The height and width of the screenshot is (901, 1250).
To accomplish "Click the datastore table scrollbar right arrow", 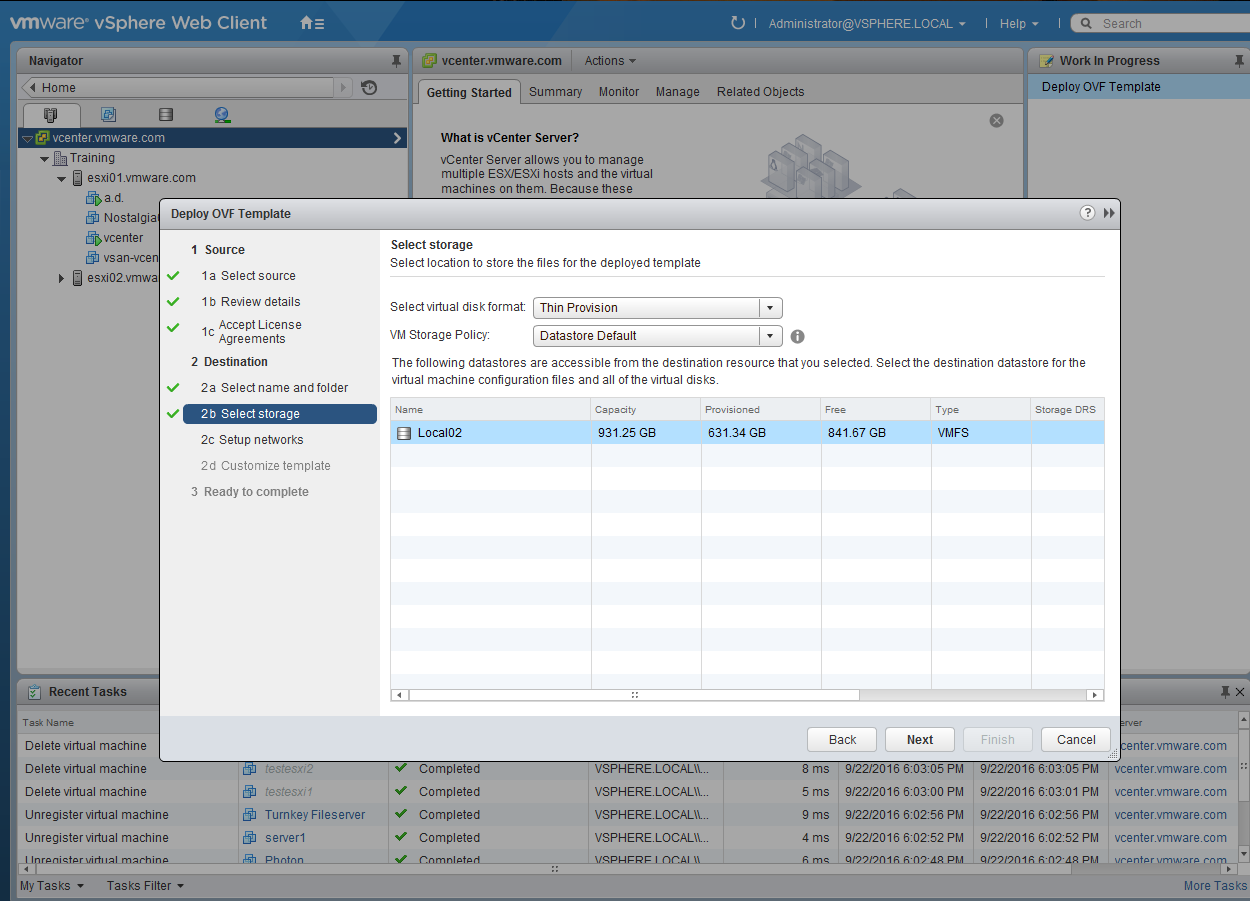I will (1096, 695).
